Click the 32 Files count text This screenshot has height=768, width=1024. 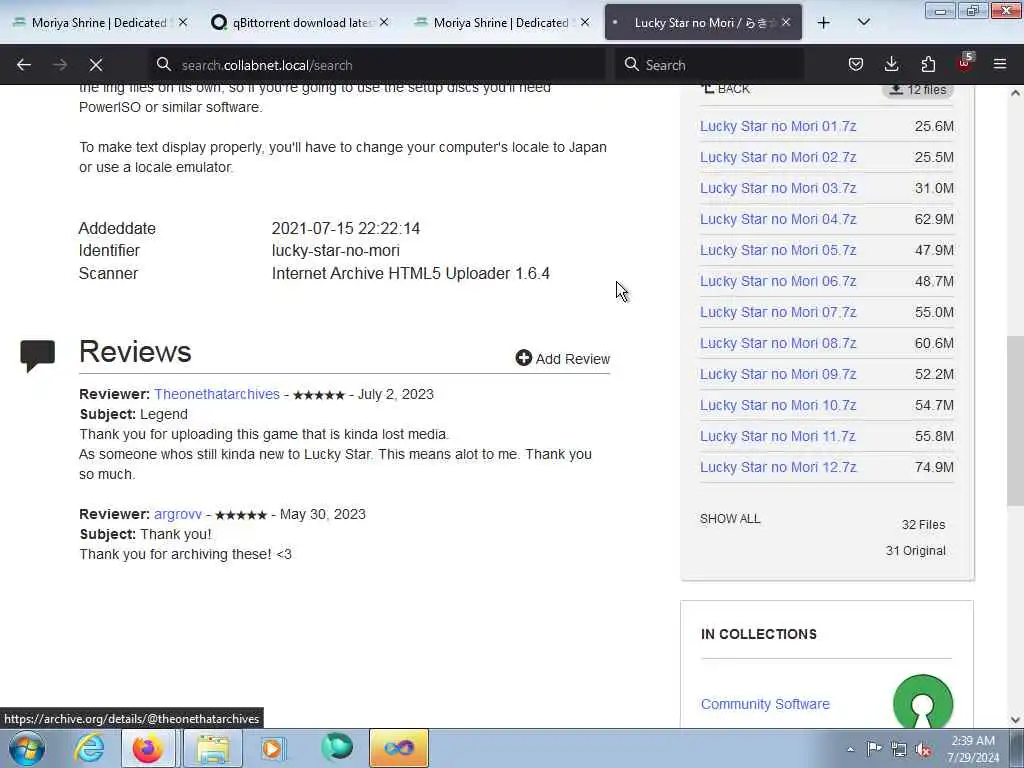pos(923,525)
